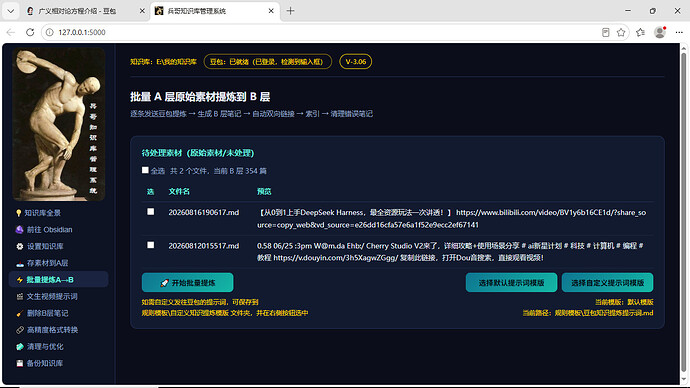
Task: Click the 文件名 column header
Action: (179, 191)
